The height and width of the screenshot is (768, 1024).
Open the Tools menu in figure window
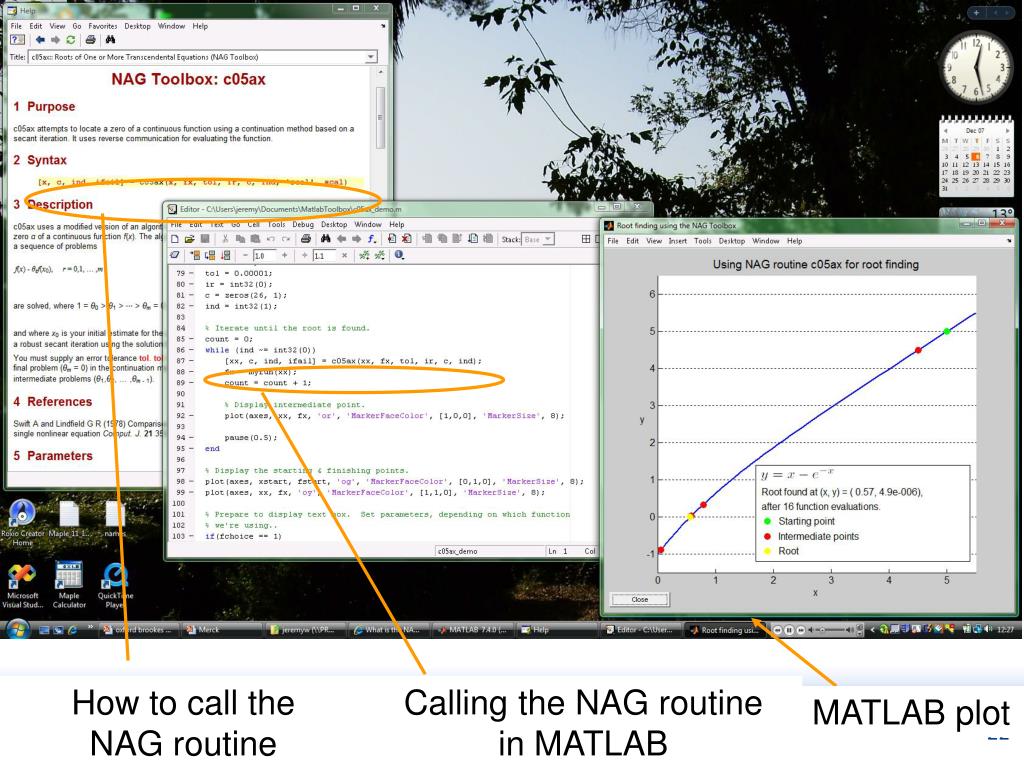pos(703,241)
